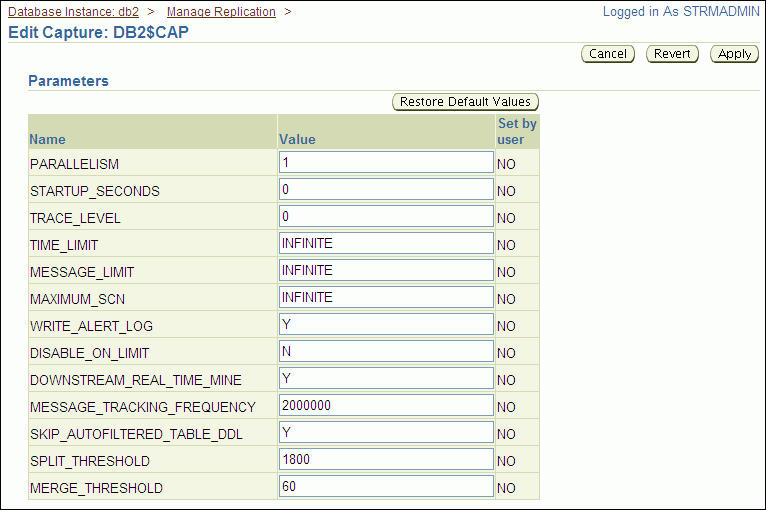This screenshot has width=766, height=510.
Task: Click the Name column header
Action: pos(47,140)
